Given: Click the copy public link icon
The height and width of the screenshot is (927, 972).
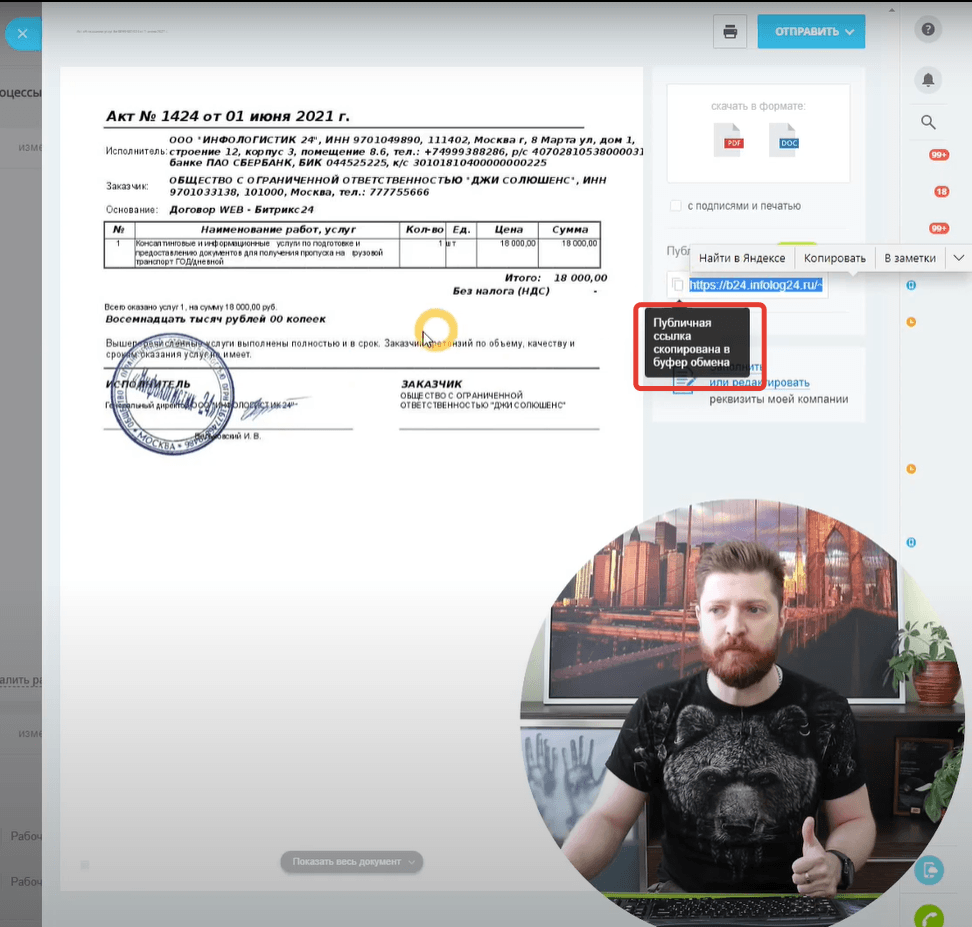Looking at the screenshot, I should 677,285.
